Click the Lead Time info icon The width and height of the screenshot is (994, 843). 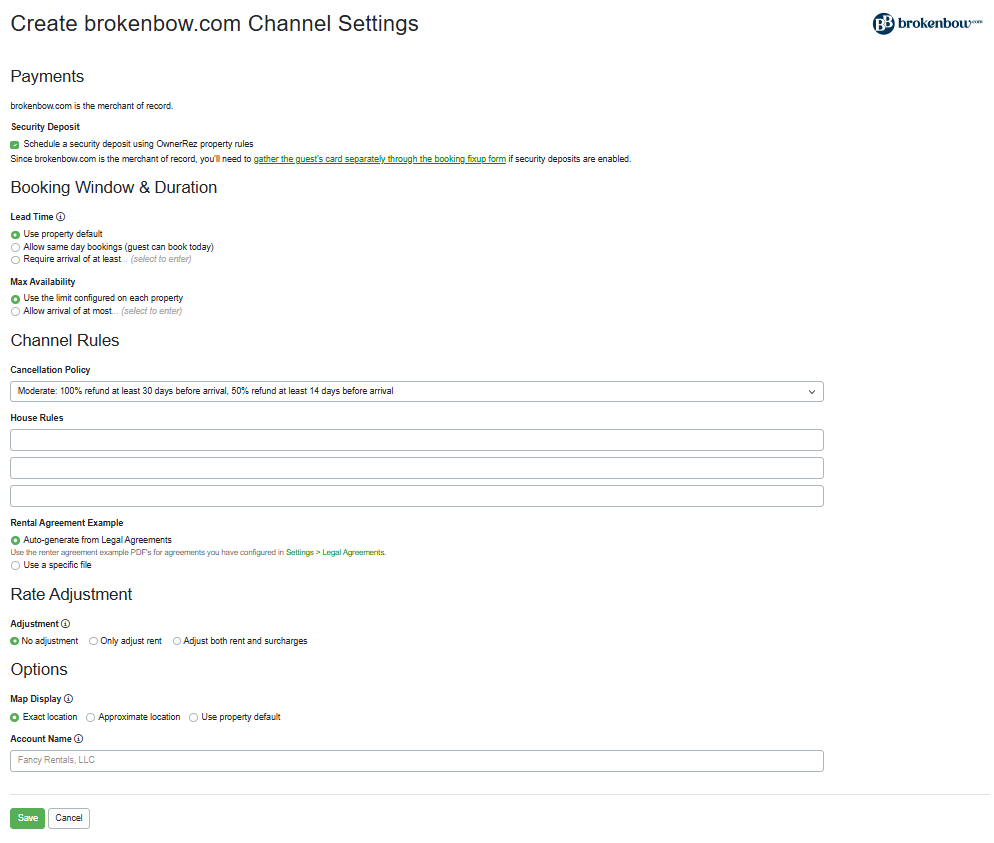(61, 217)
